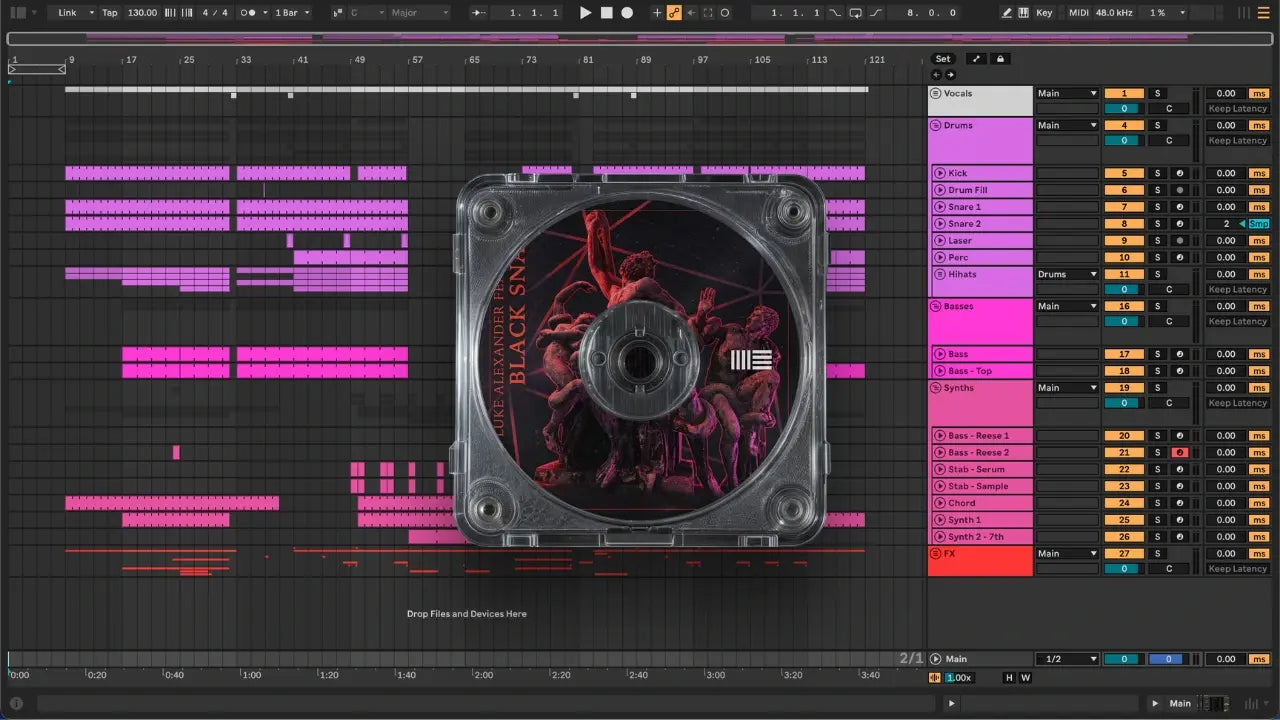Arm the Arrangement Record button
Screen dimensions: 1280x720
[x=627, y=13]
